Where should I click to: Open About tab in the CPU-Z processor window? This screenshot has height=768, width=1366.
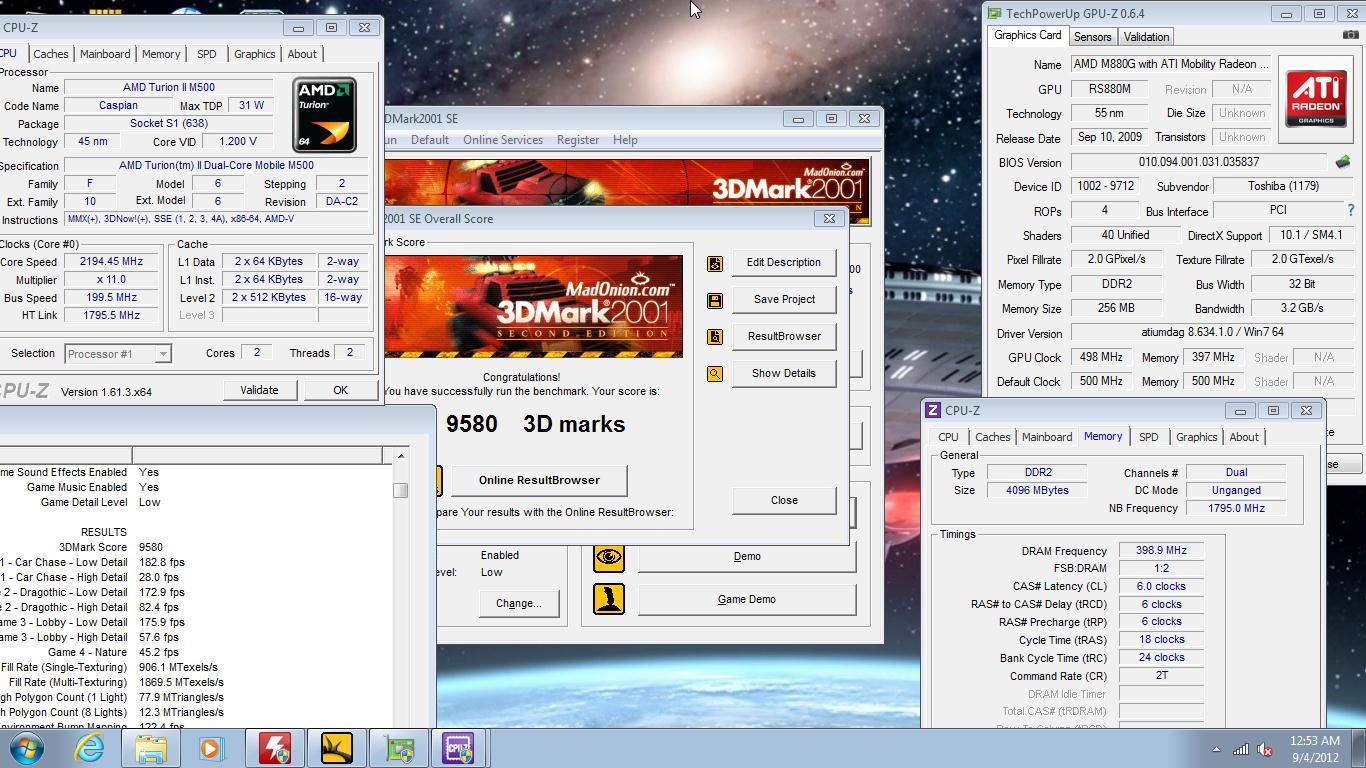click(x=302, y=54)
